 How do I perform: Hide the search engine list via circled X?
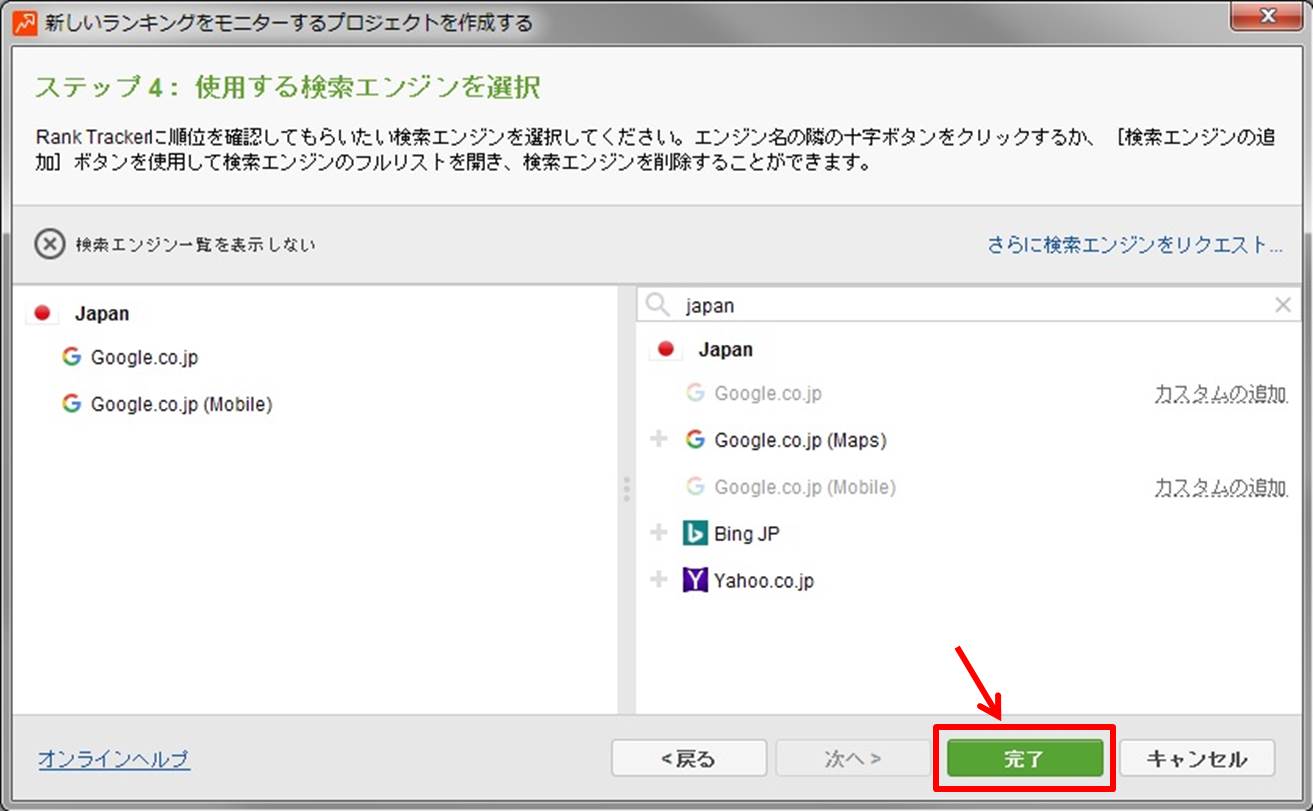50,244
